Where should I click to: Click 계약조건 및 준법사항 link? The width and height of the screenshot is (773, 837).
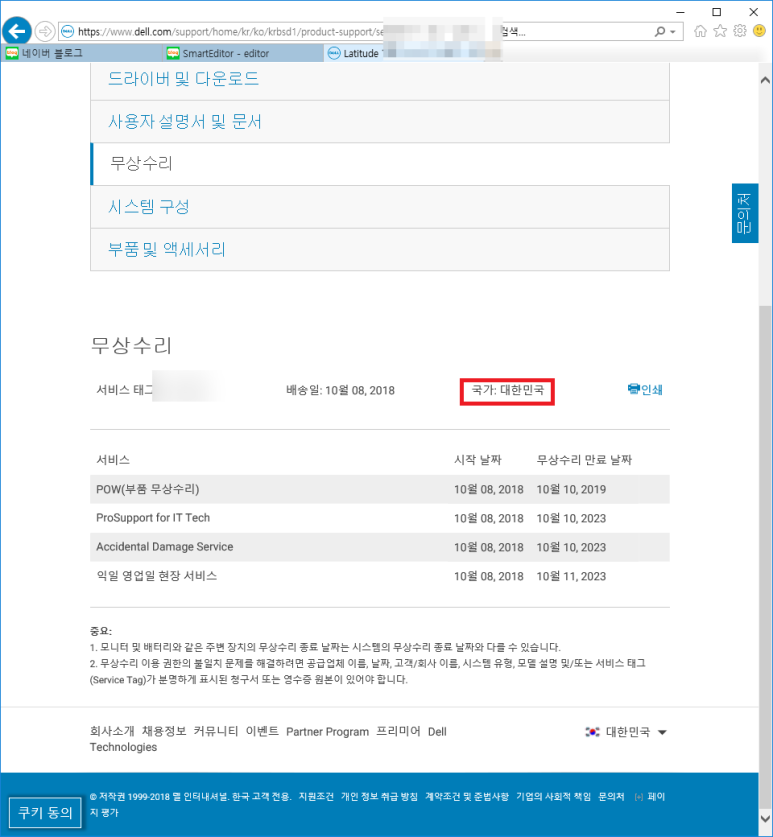tap(467, 796)
